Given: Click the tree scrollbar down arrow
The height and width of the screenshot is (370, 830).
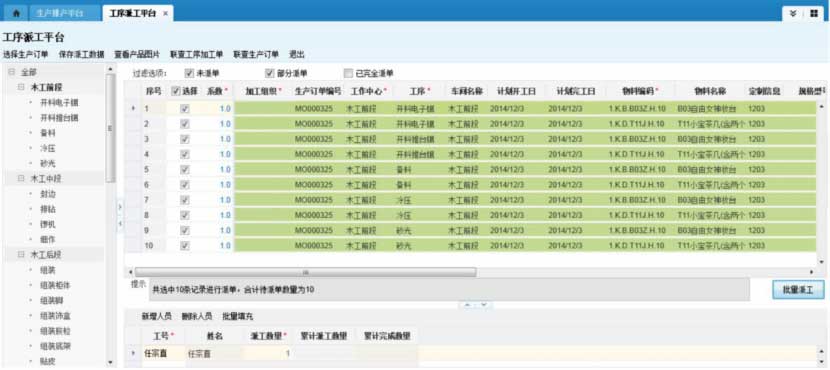Looking at the screenshot, I should (110, 363).
